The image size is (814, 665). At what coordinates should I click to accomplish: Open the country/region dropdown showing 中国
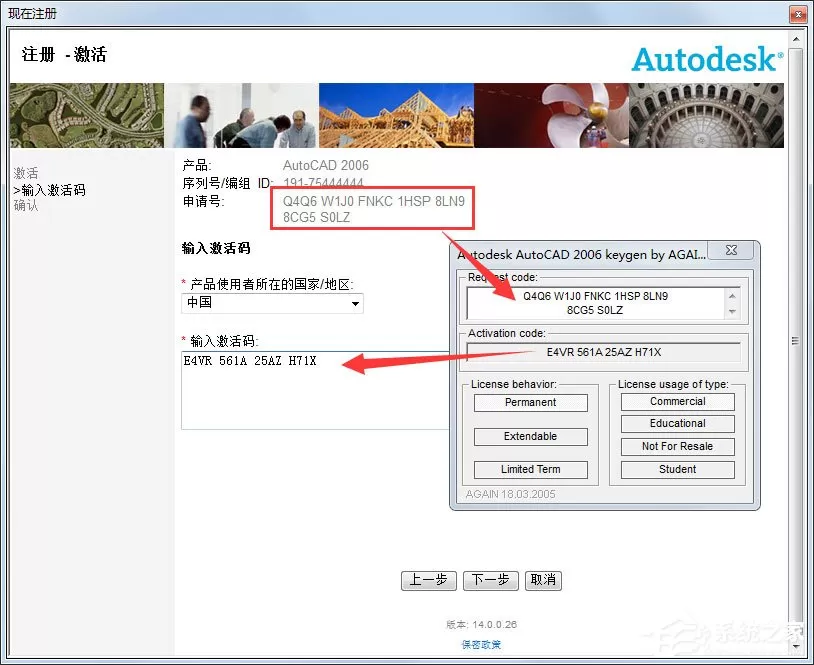[272, 303]
